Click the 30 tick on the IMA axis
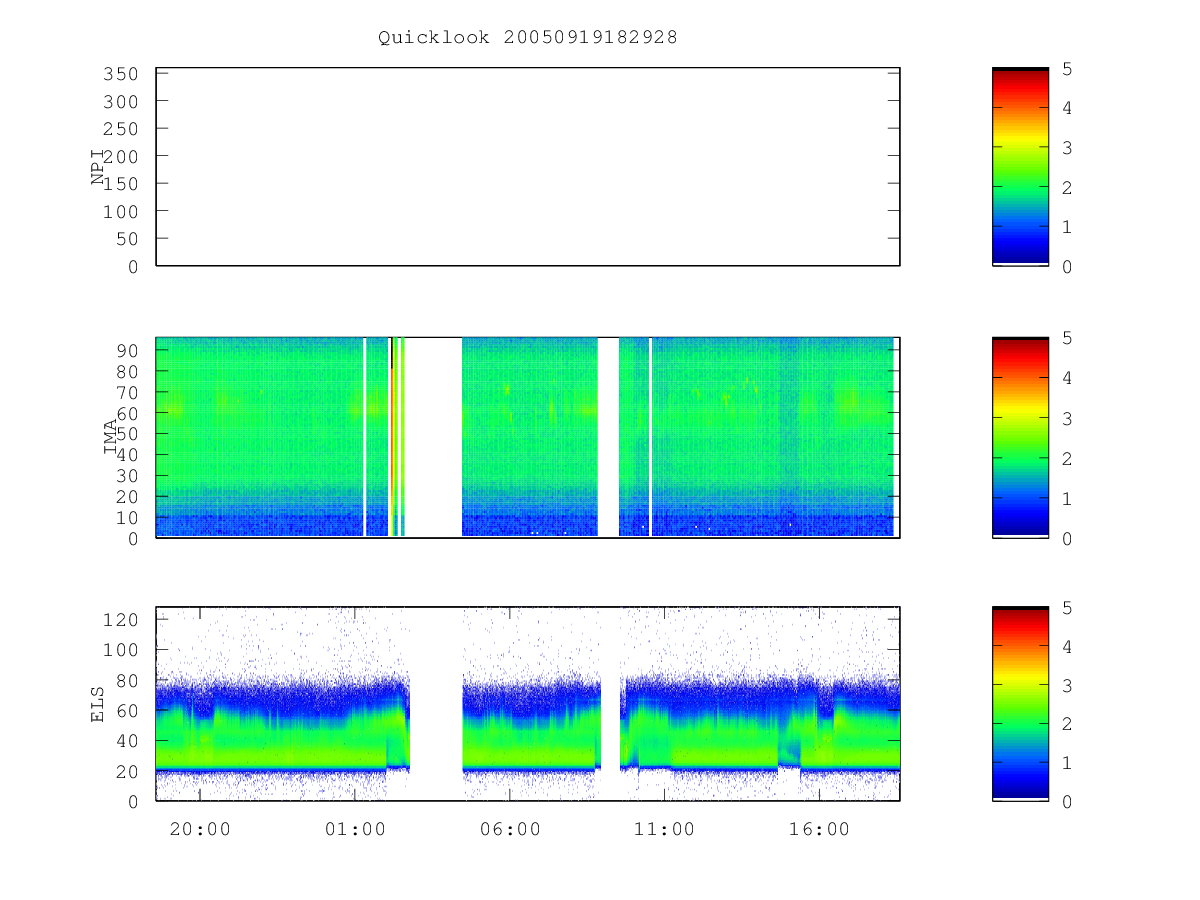1200x900 pixels. coord(127,475)
